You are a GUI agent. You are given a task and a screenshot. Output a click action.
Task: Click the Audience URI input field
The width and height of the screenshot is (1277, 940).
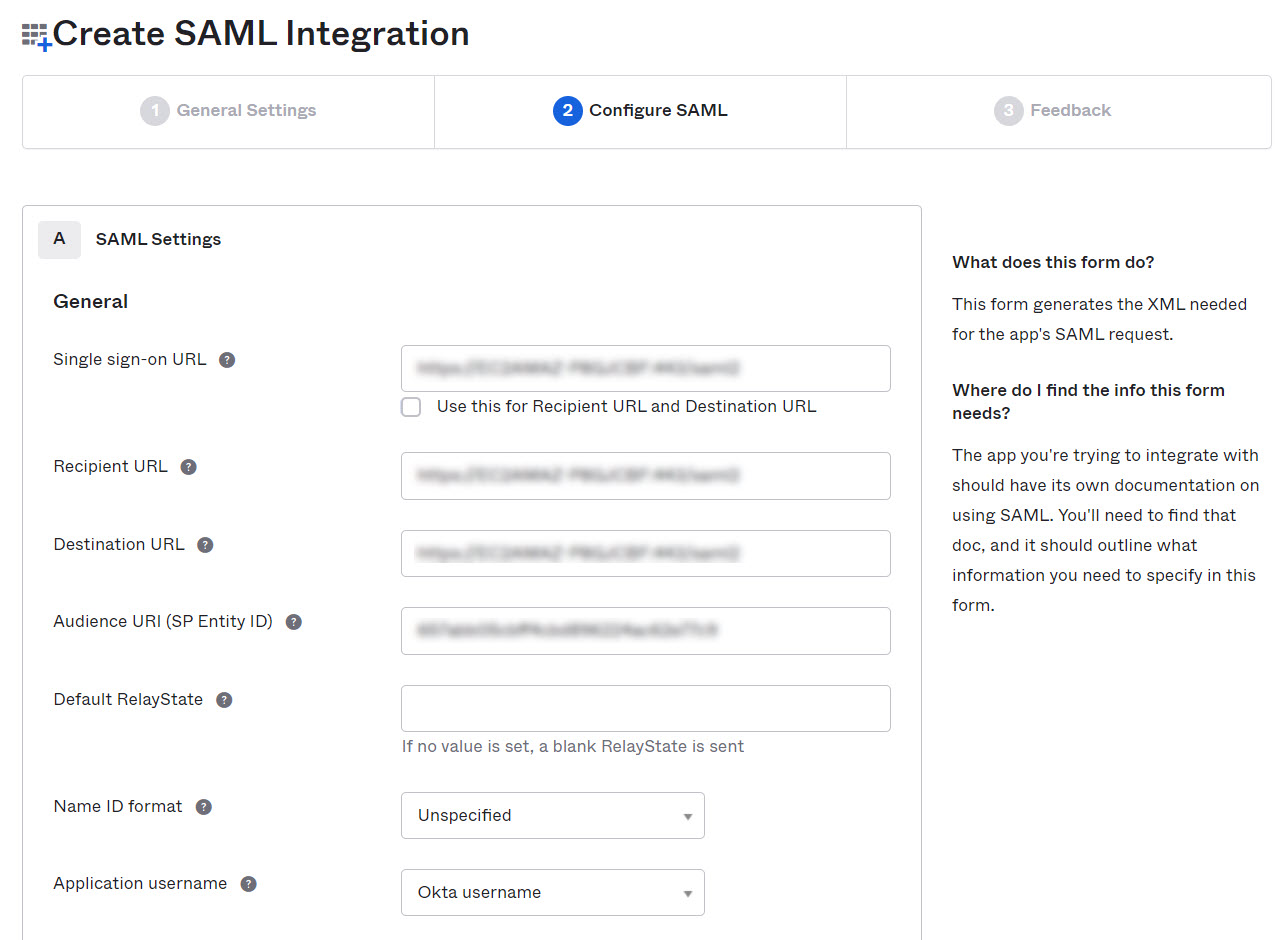coord(645,630)
